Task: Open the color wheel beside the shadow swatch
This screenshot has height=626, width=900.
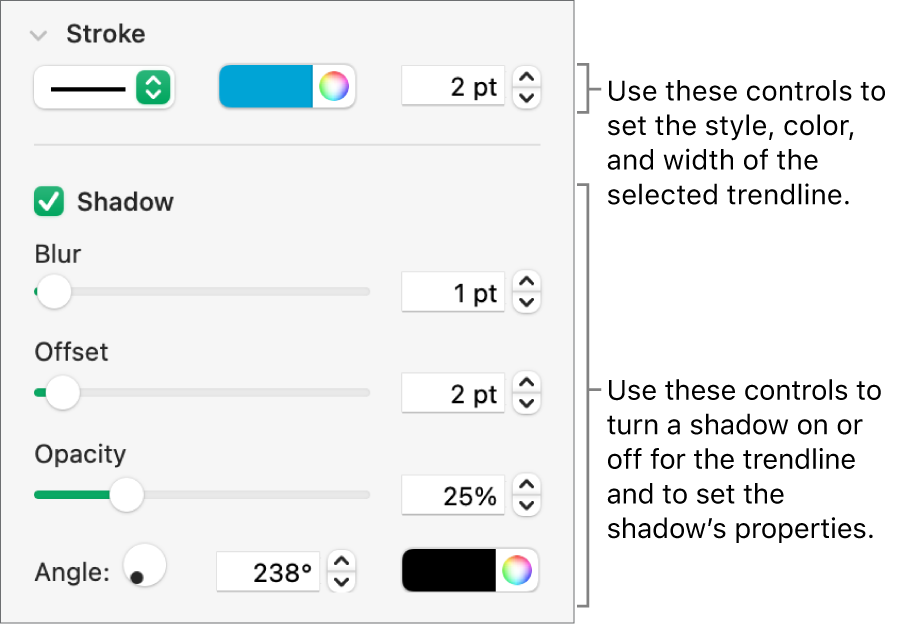Action: tap(518, 570)
